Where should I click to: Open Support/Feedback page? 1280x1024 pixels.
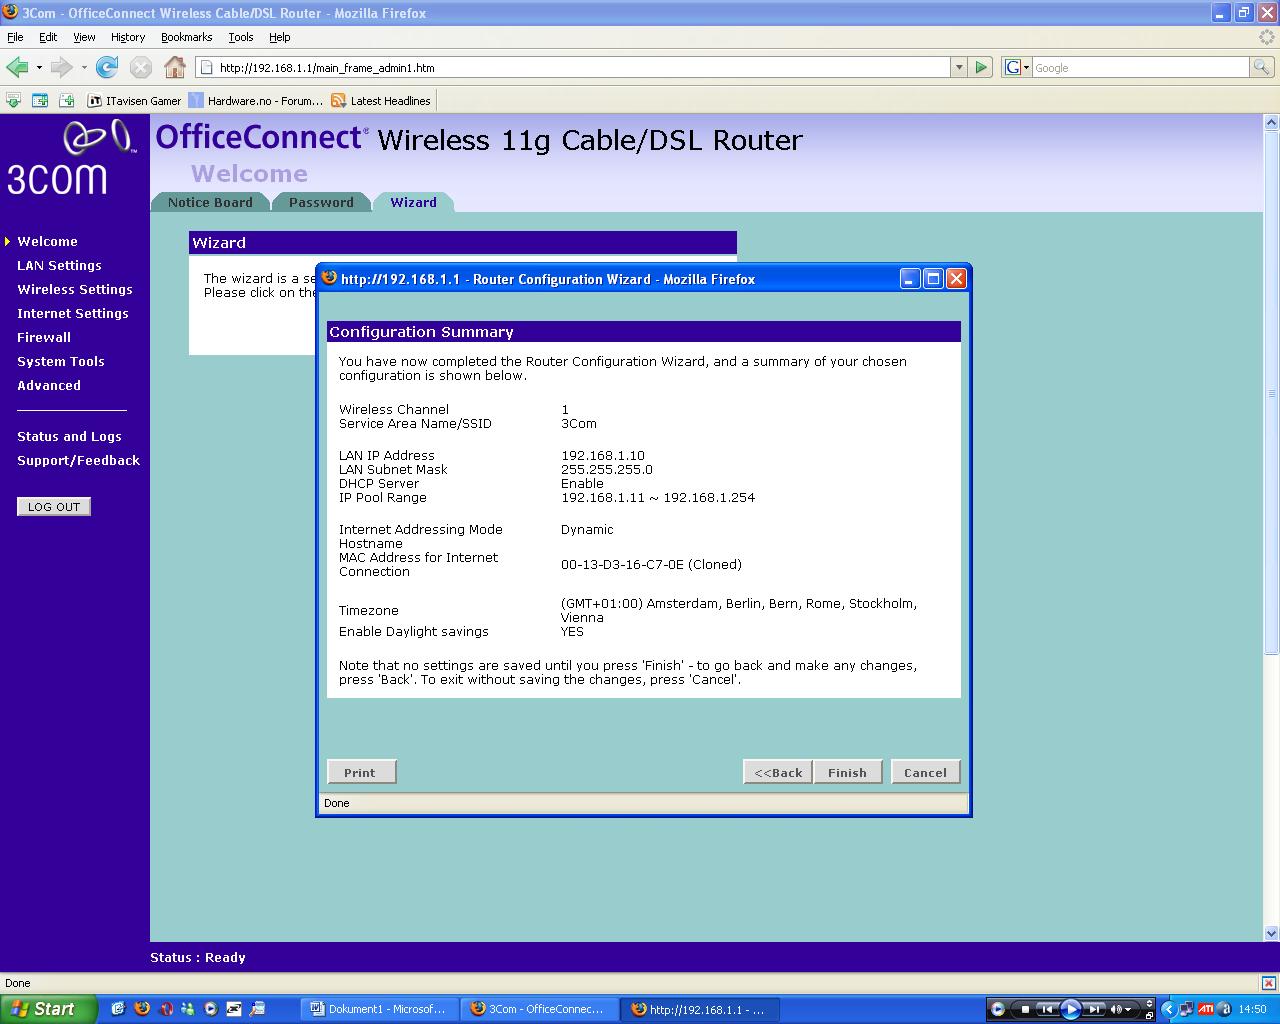coord(78,460)
